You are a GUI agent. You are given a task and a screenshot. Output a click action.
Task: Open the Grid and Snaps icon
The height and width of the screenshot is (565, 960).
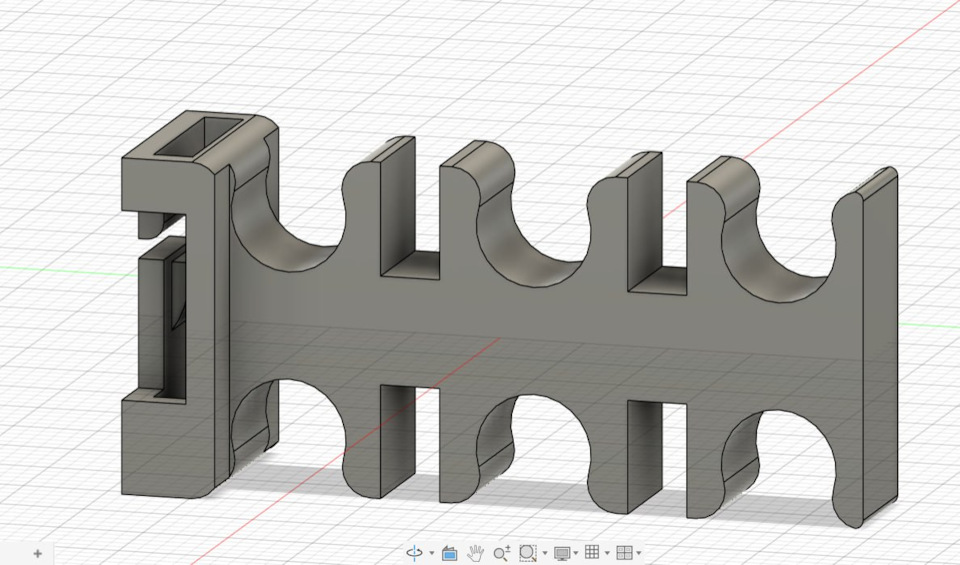pyautogui.click(x=592, y=552)
